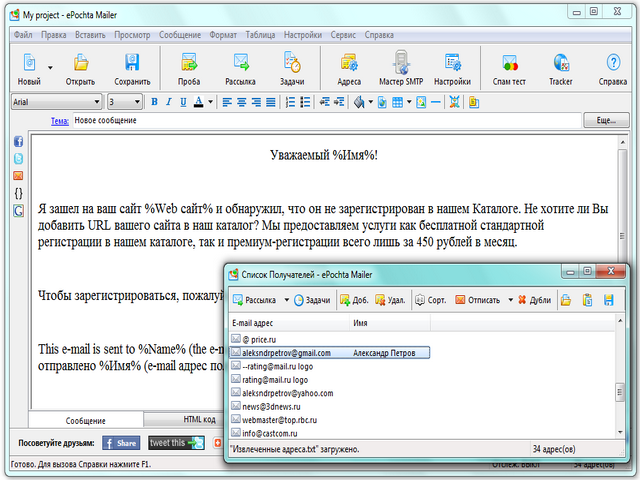The width and height of the screenshot is (640, 480).
Task: Remove duplicates with Дубли button
Action: 534,300
